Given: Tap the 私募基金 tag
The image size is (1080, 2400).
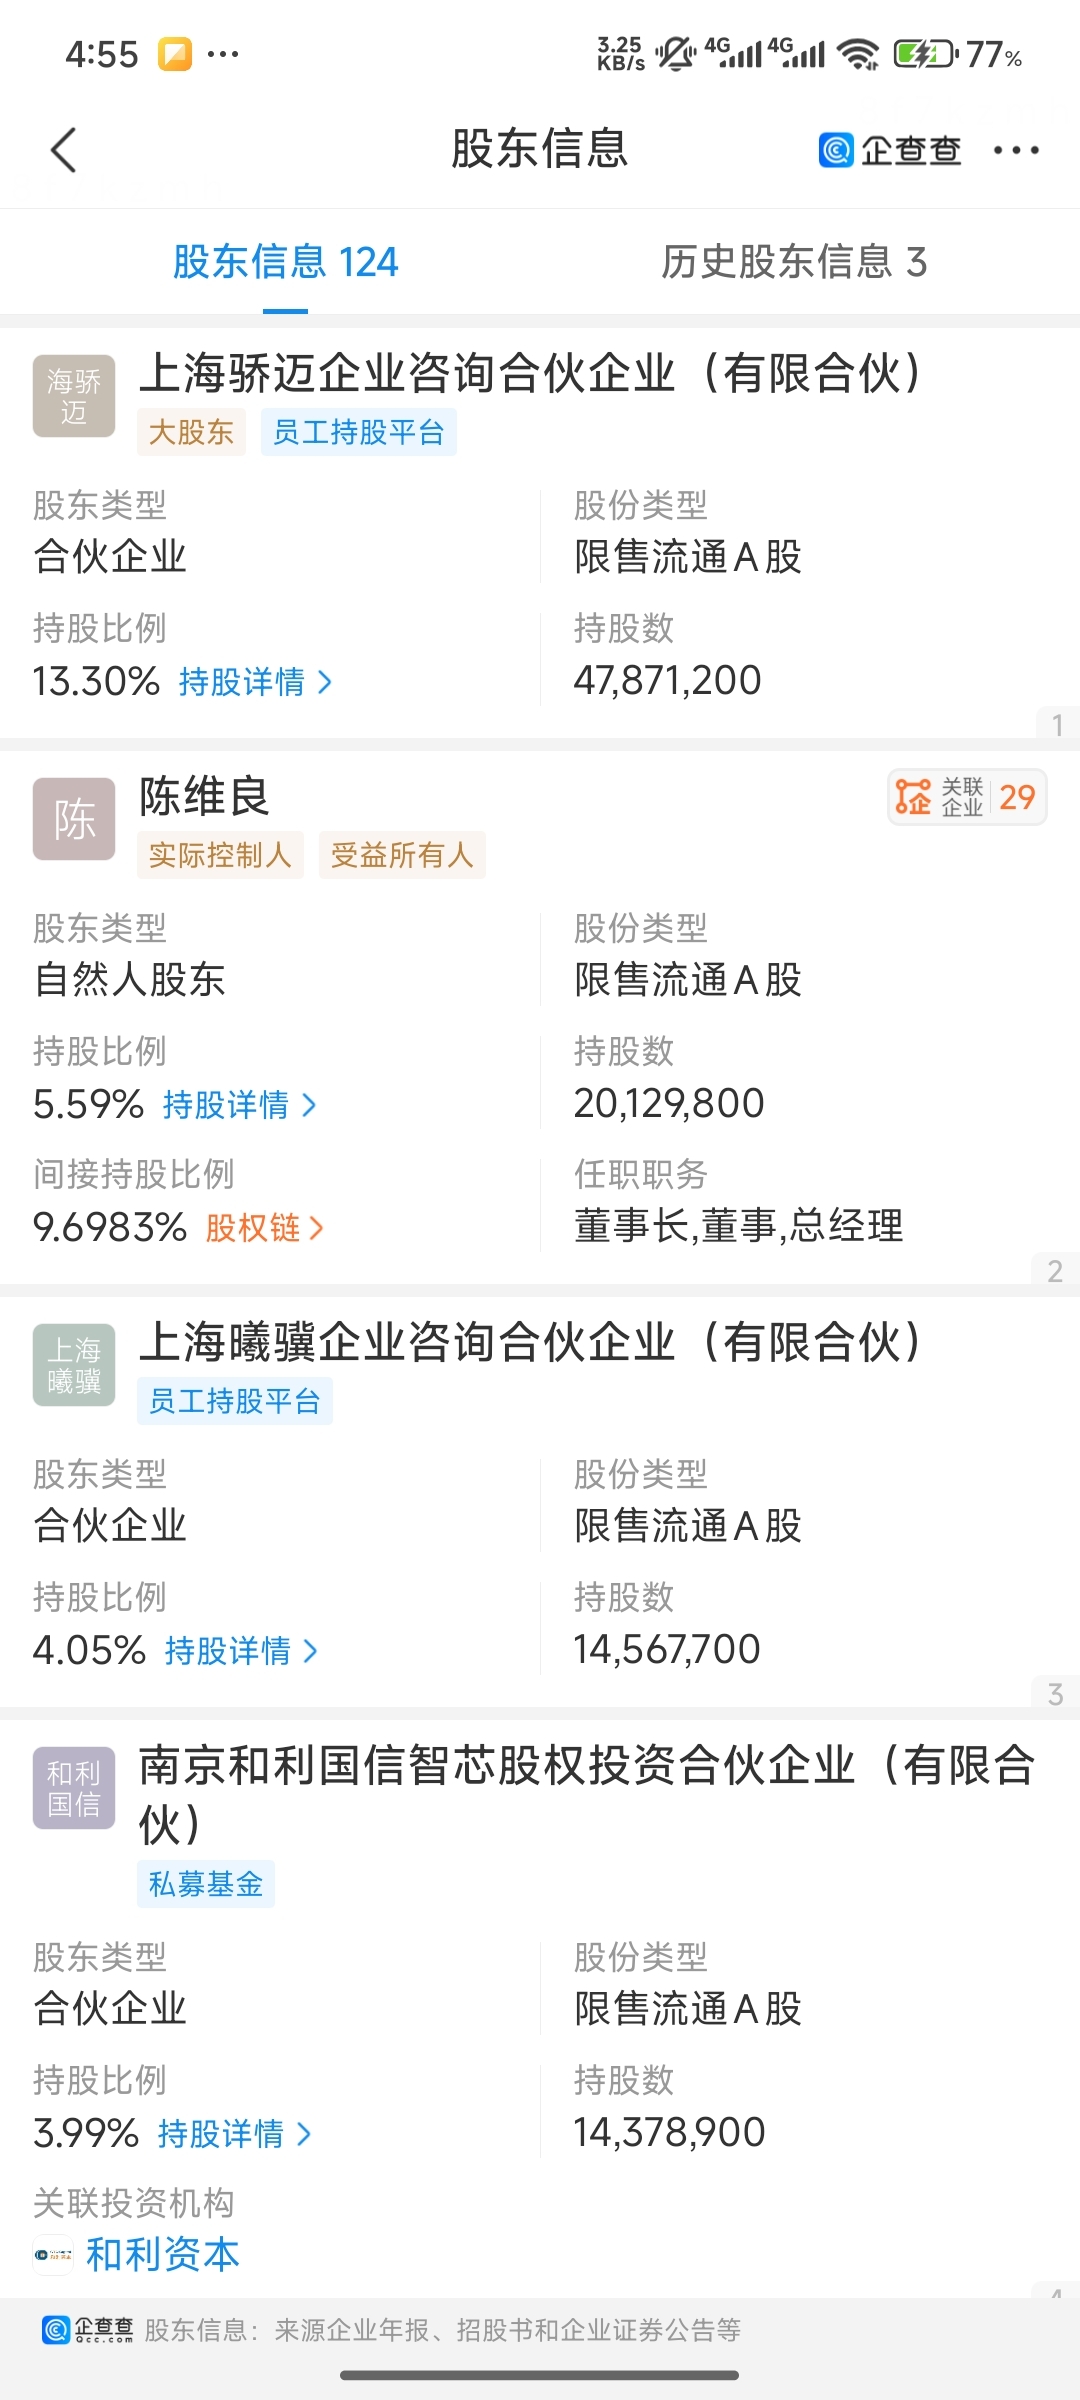Looking at the screenshot, I should pyautogui.click(x=206, y=1884).
